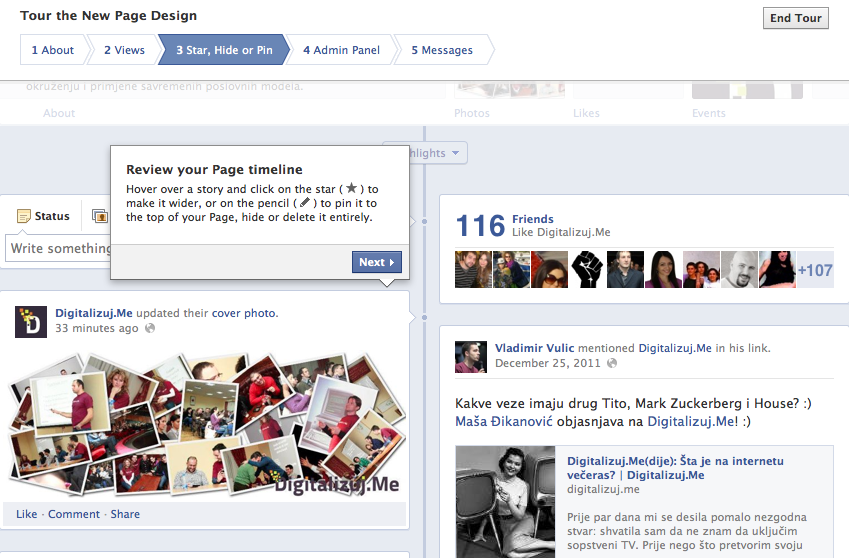Click Next in the tour popup
The image size is (849, 558).
click(377, 262)
